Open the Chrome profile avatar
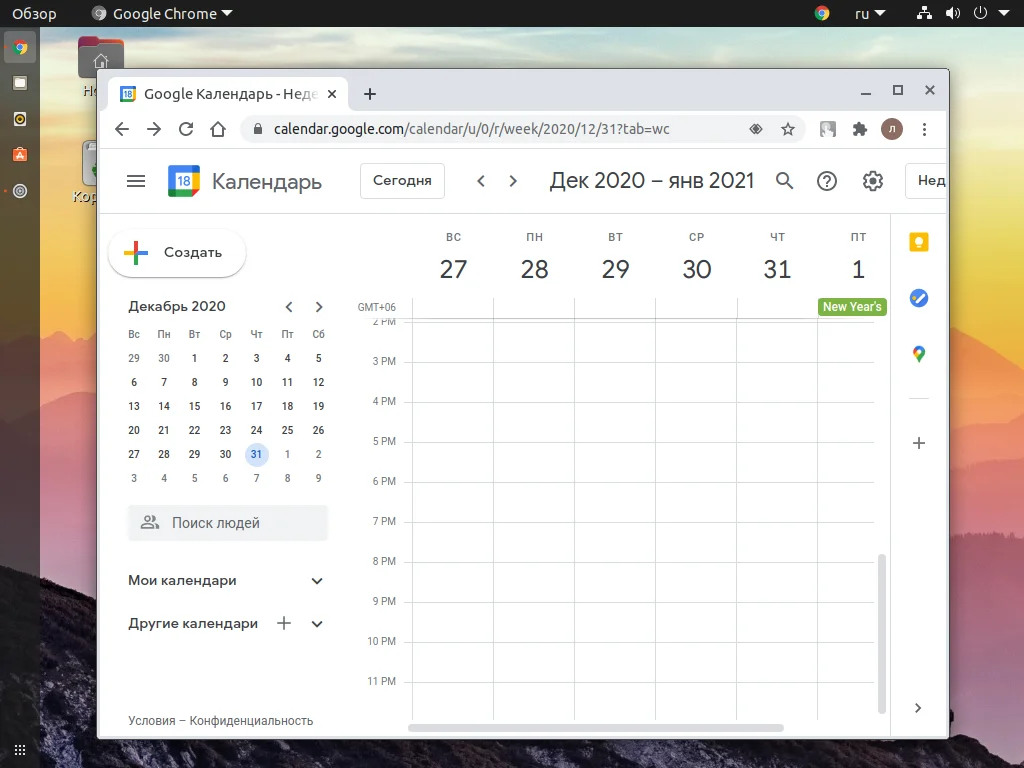This screenshot has width=1024, height=768. point(892,129)
